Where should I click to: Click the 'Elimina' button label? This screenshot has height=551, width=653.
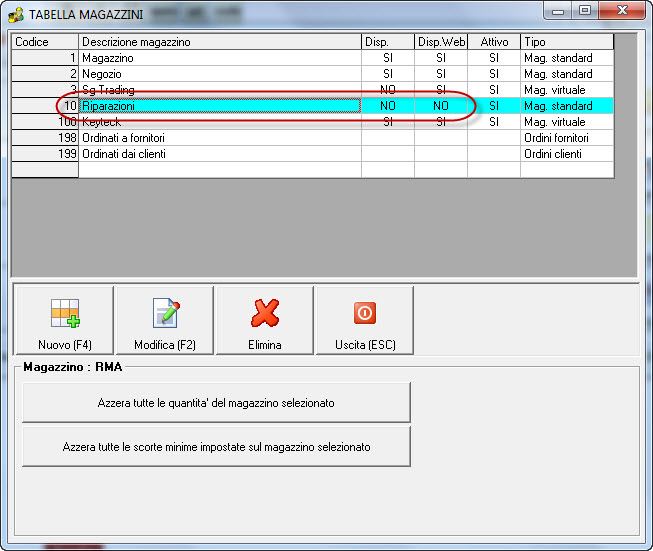265,345
